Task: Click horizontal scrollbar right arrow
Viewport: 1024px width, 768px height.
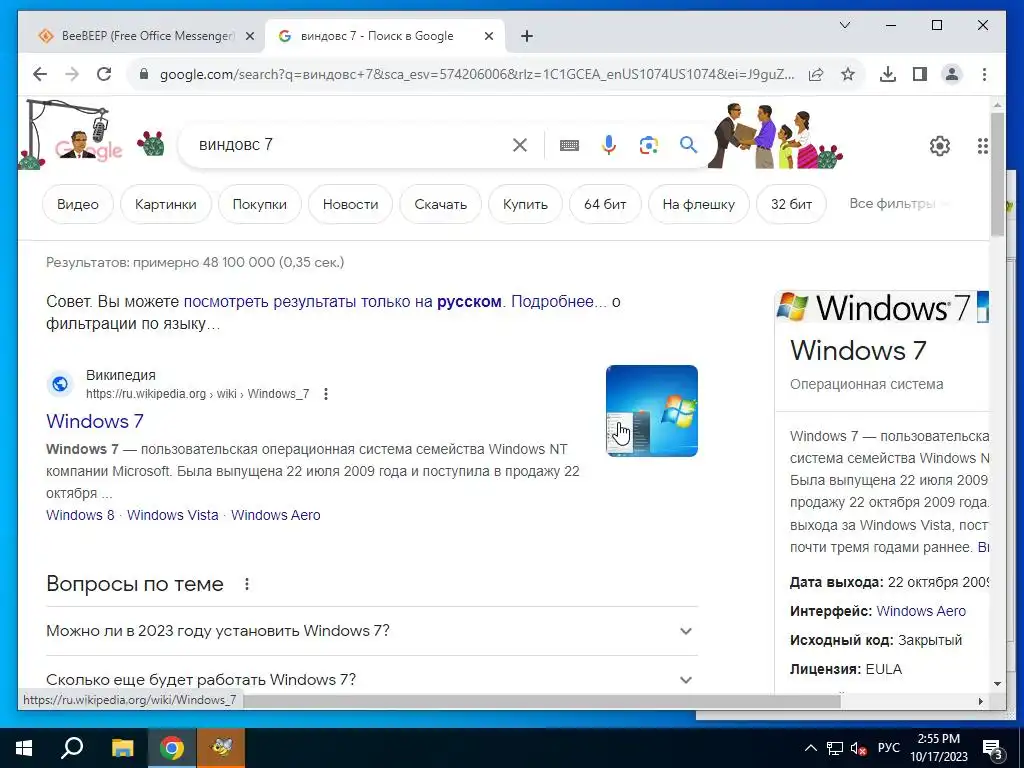Action: click(x=980, y=701)
